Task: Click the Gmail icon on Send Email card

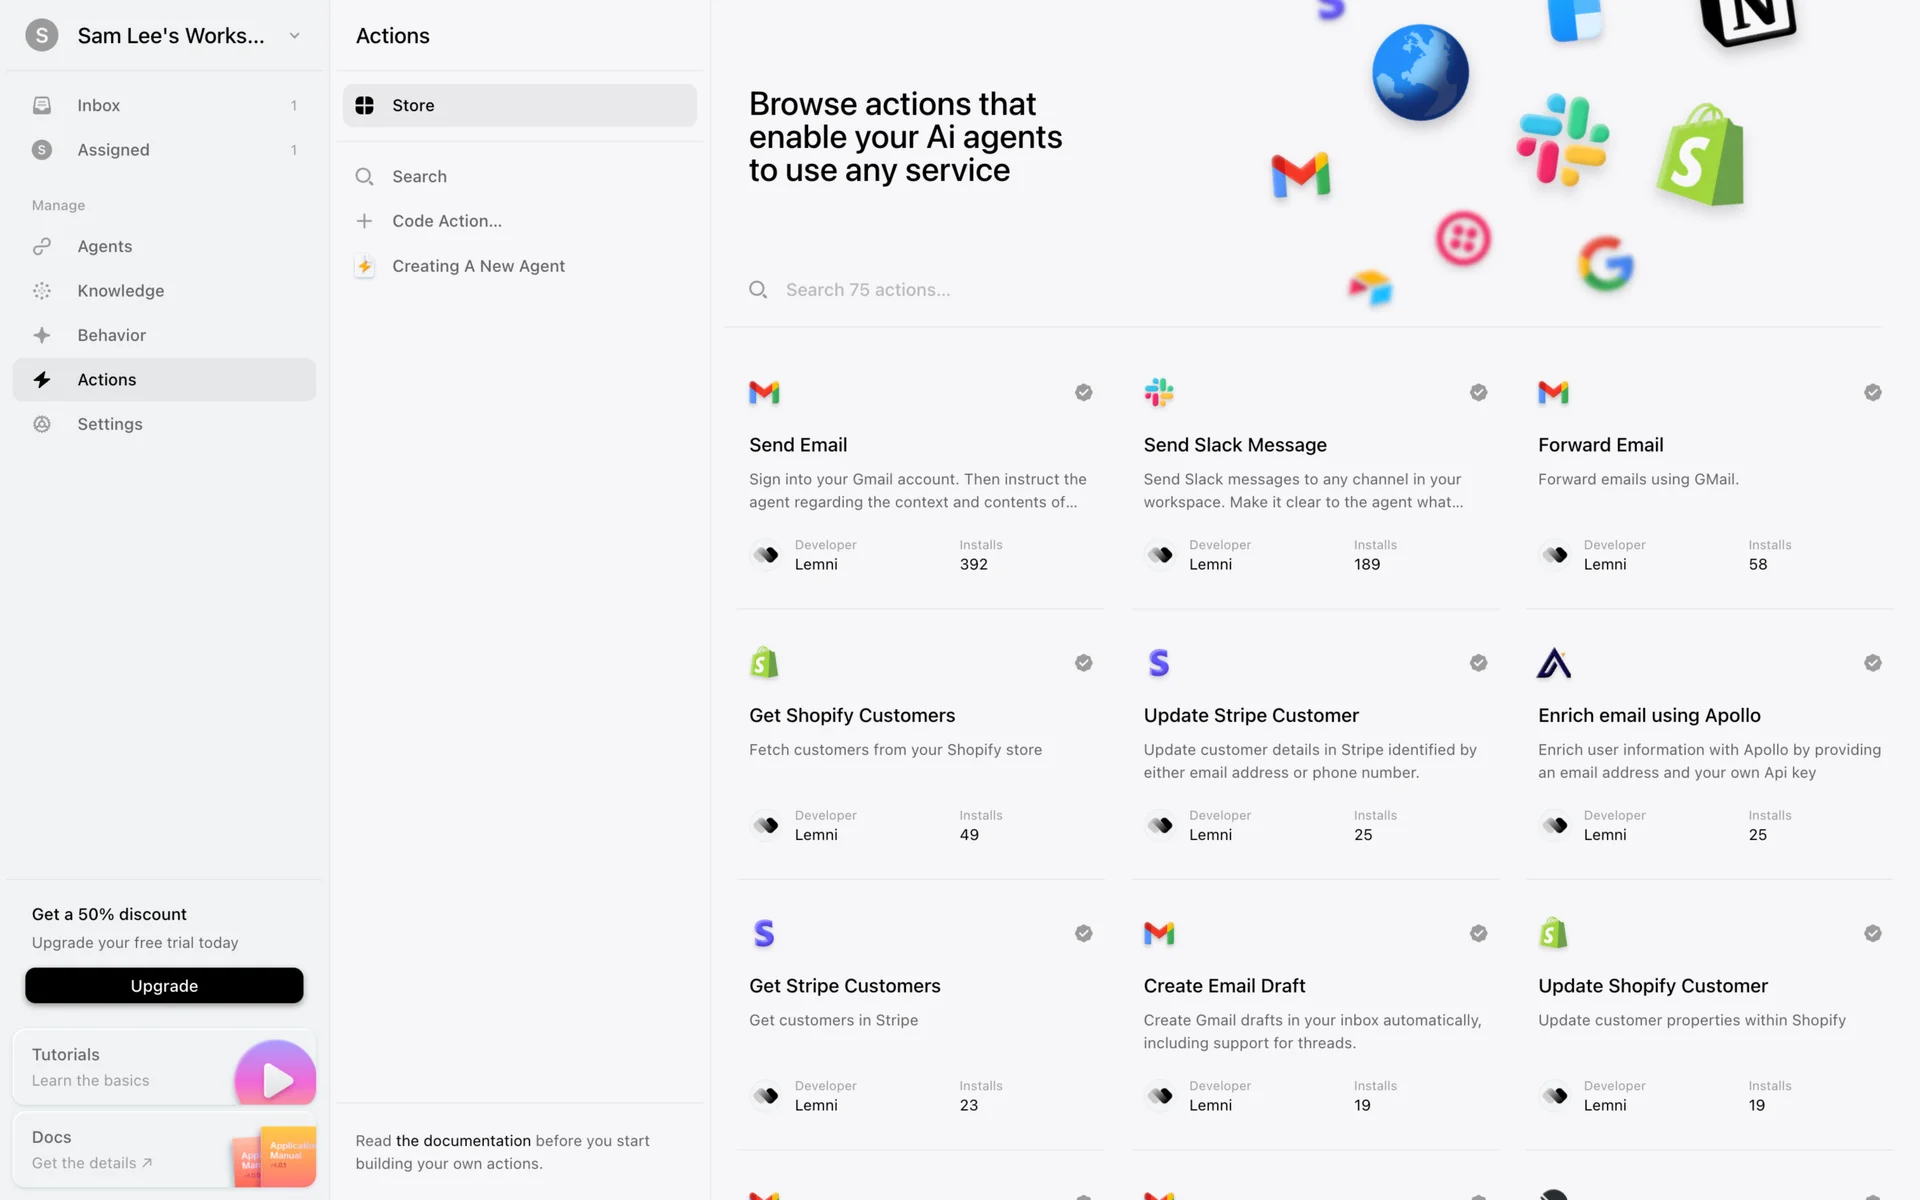Action: 764,392
